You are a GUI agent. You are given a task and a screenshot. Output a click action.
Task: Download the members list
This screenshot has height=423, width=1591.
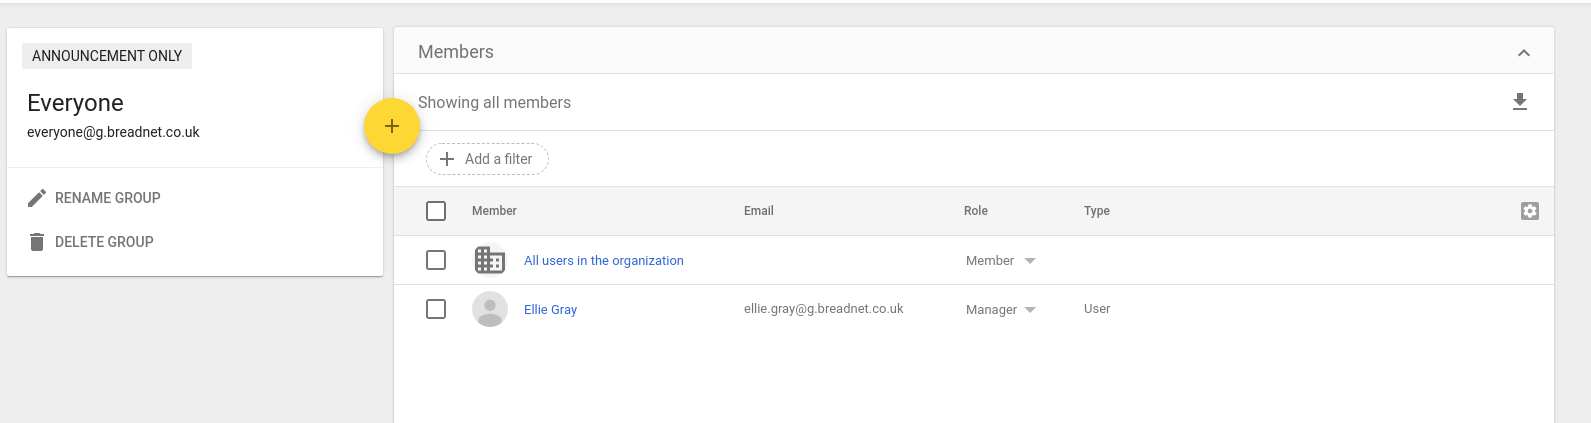[x=1519, y=102]
